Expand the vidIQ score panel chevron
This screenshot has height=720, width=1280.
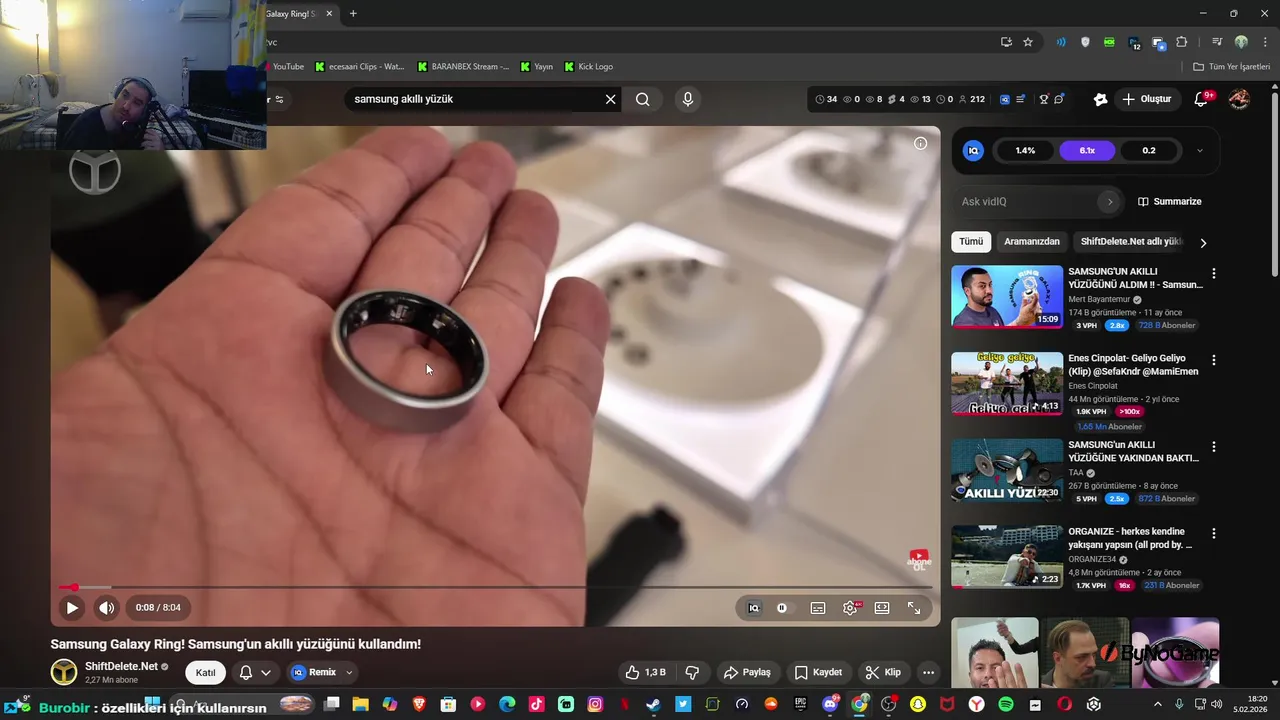point(1200,151)
